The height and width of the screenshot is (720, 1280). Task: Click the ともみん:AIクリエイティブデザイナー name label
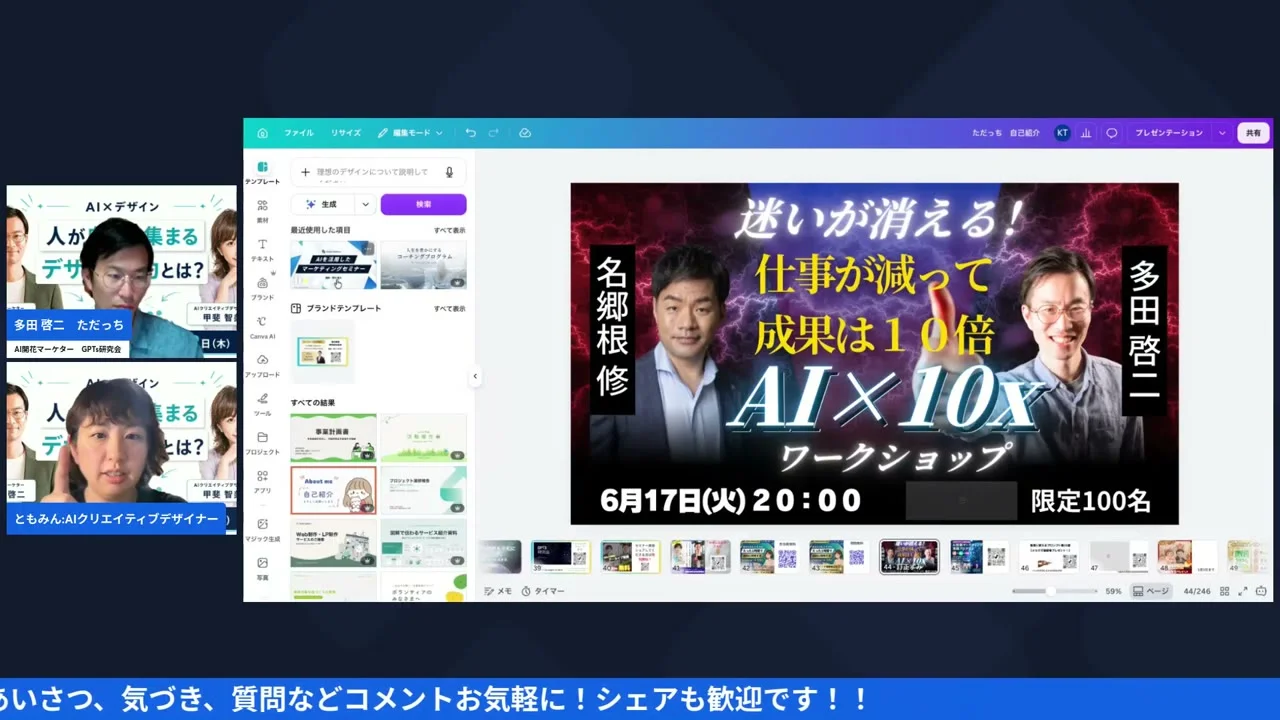coord(115,519)
